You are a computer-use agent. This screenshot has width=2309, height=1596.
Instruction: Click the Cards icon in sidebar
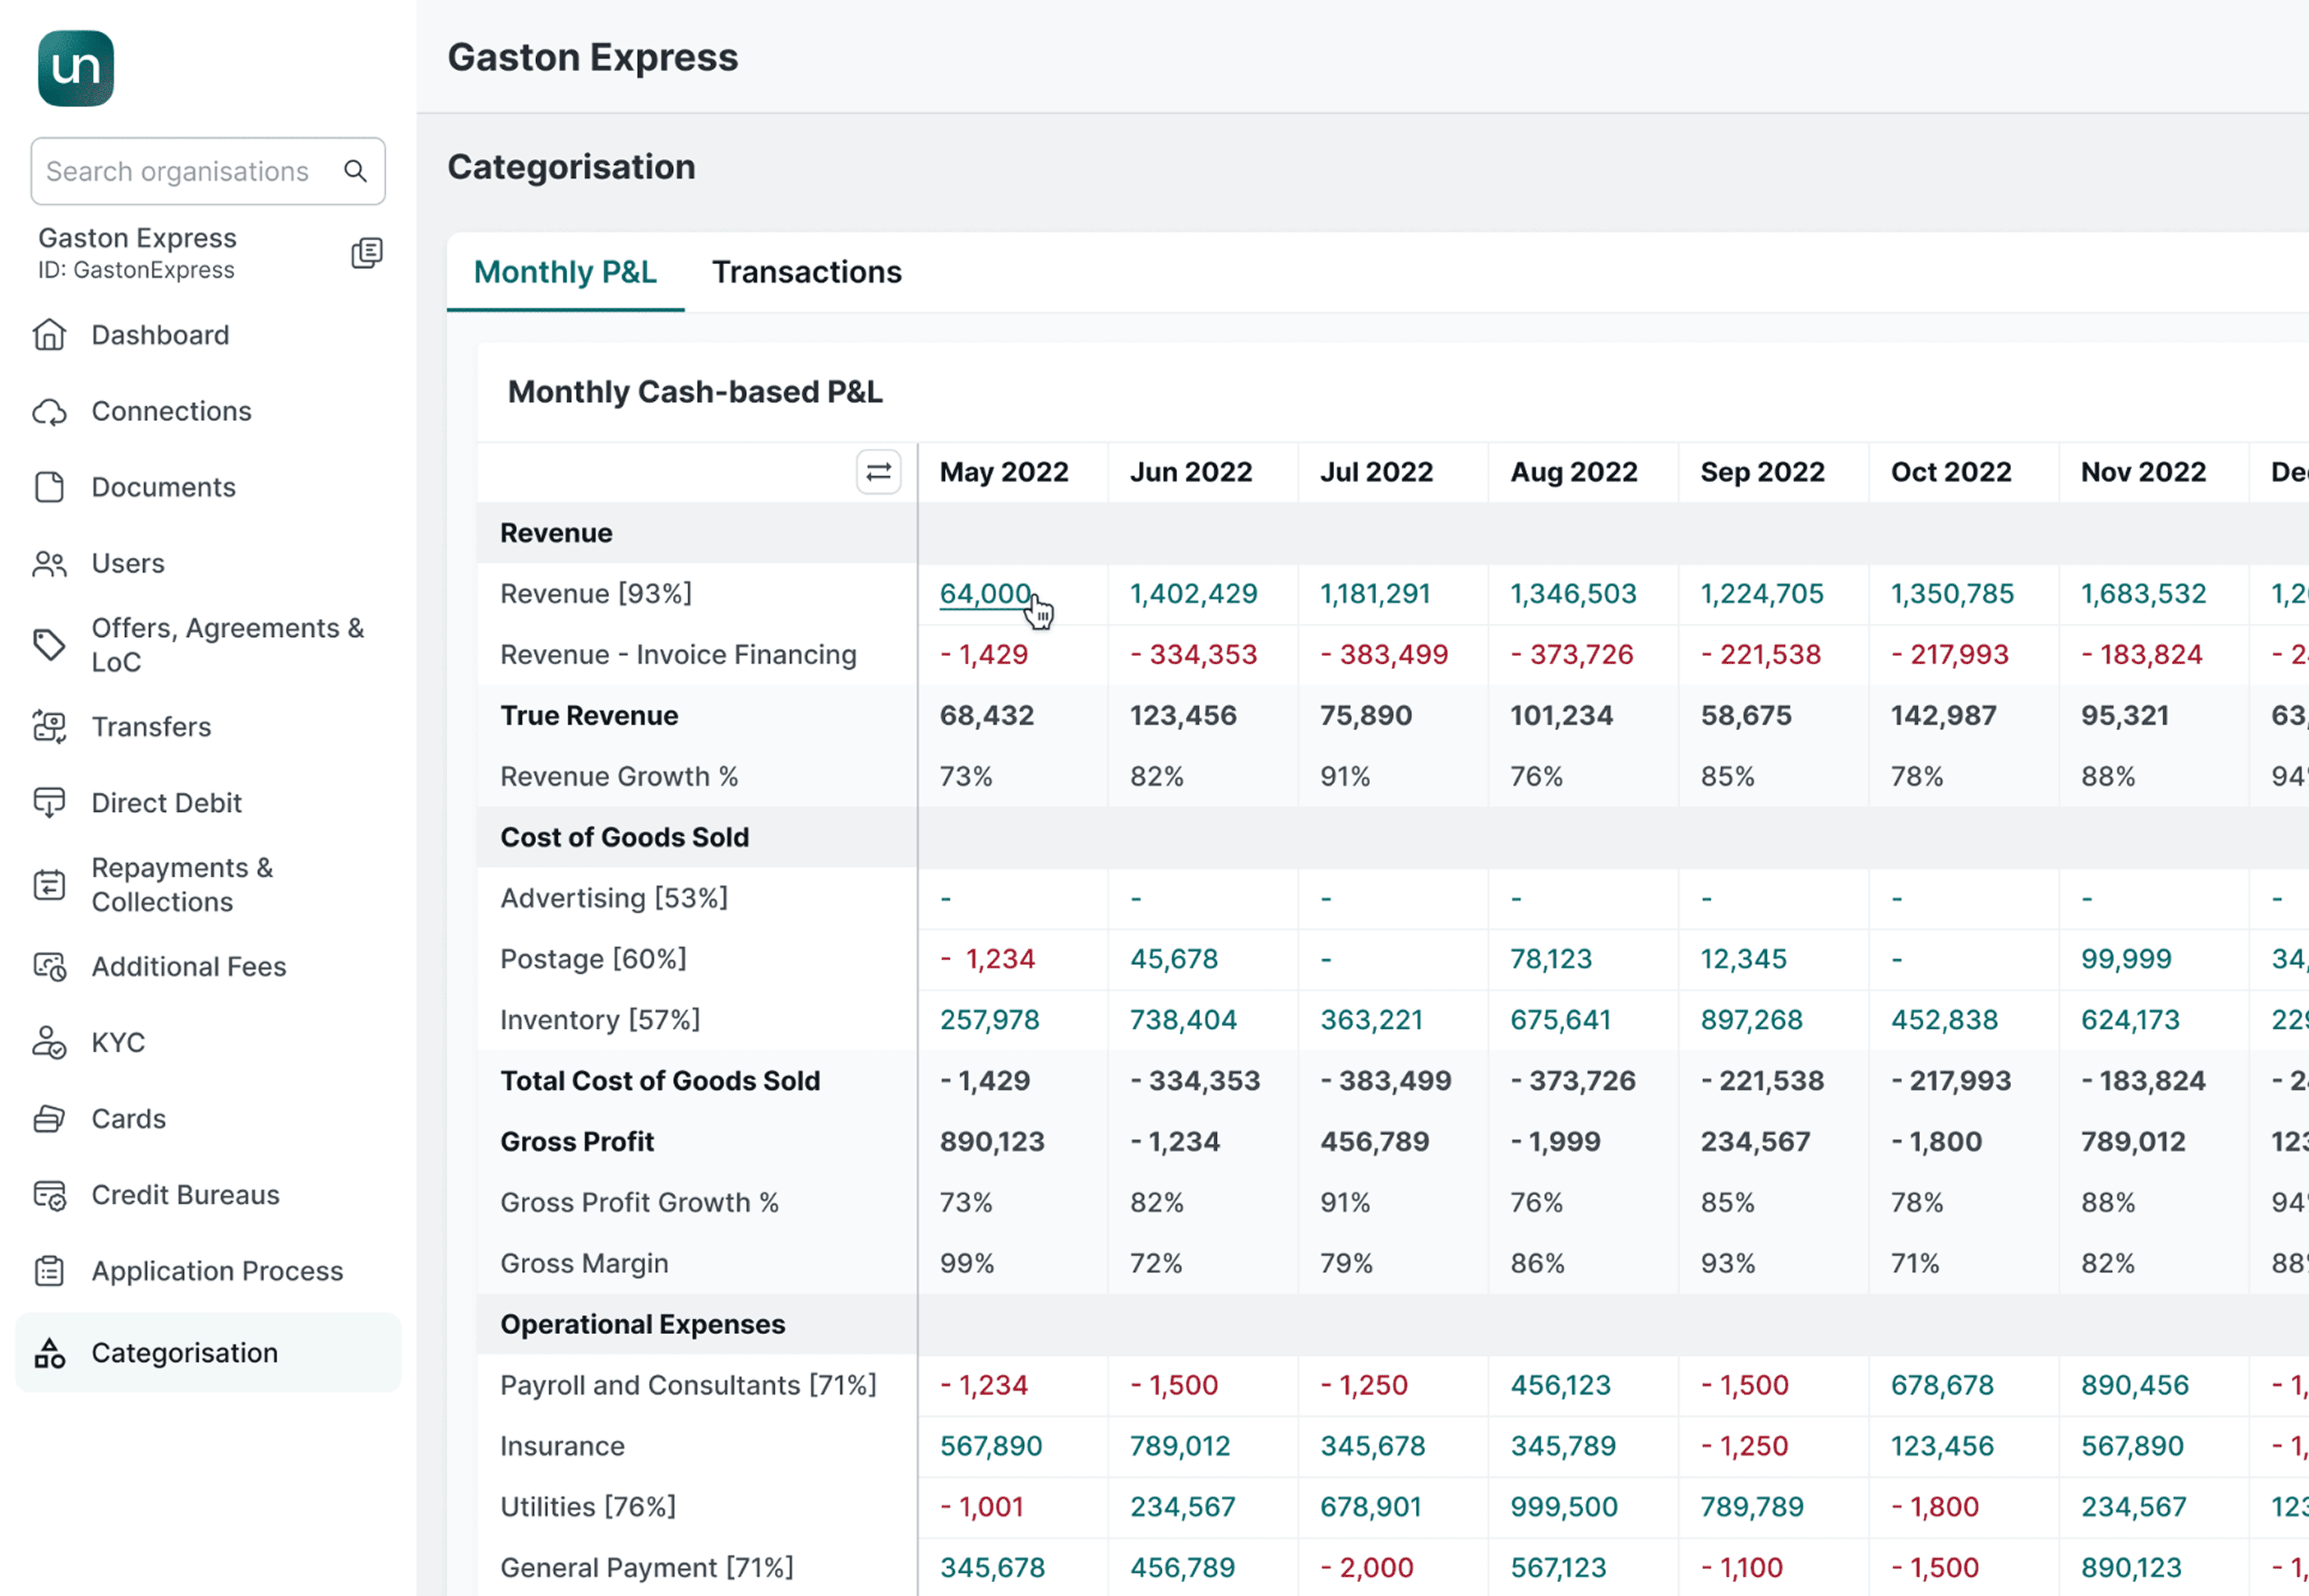(49, 1119)
